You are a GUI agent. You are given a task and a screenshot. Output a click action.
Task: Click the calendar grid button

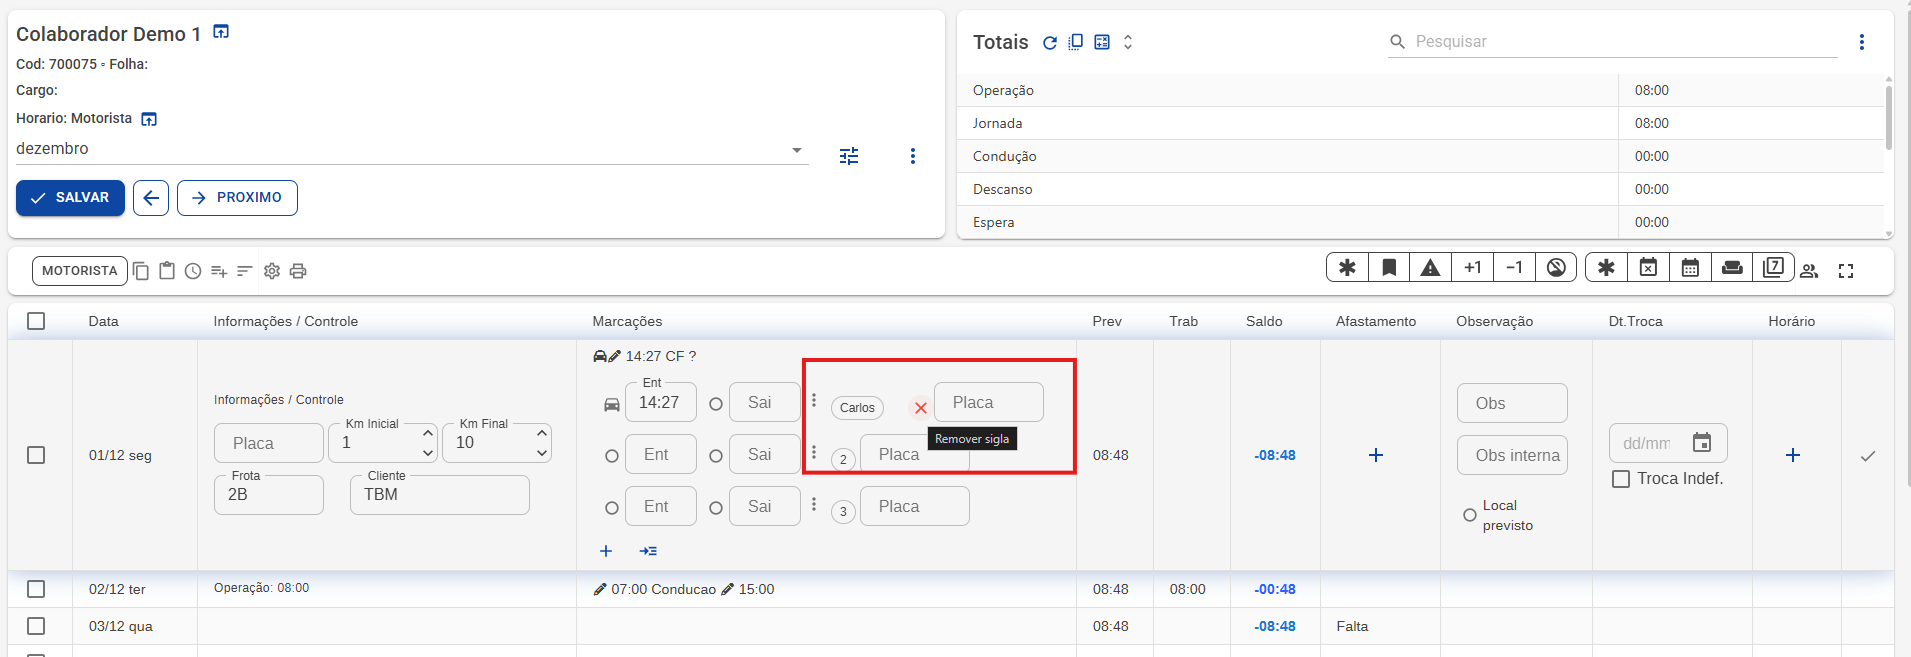[x=1690, y=267]
